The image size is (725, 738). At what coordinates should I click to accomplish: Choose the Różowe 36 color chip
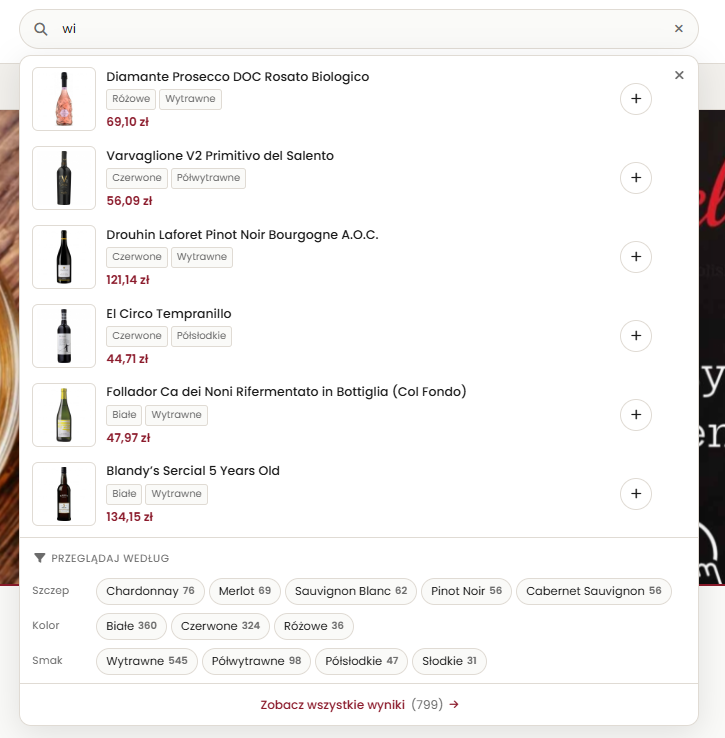point(314,626)
